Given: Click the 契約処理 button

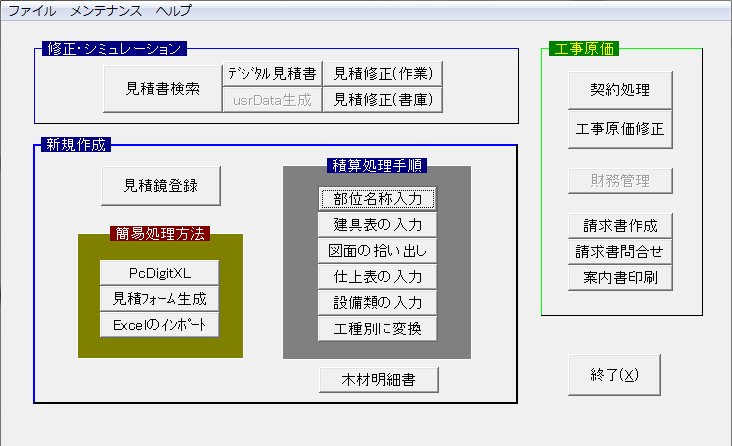Looking at the screenshot, I should tap(620, 90).
